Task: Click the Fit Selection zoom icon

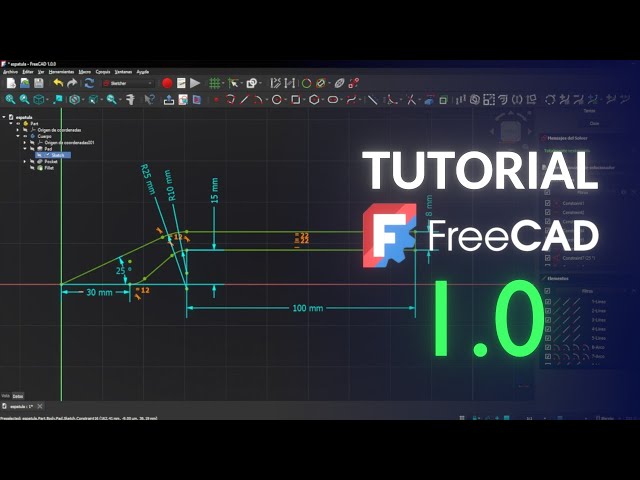Action: tap(24, 99)
